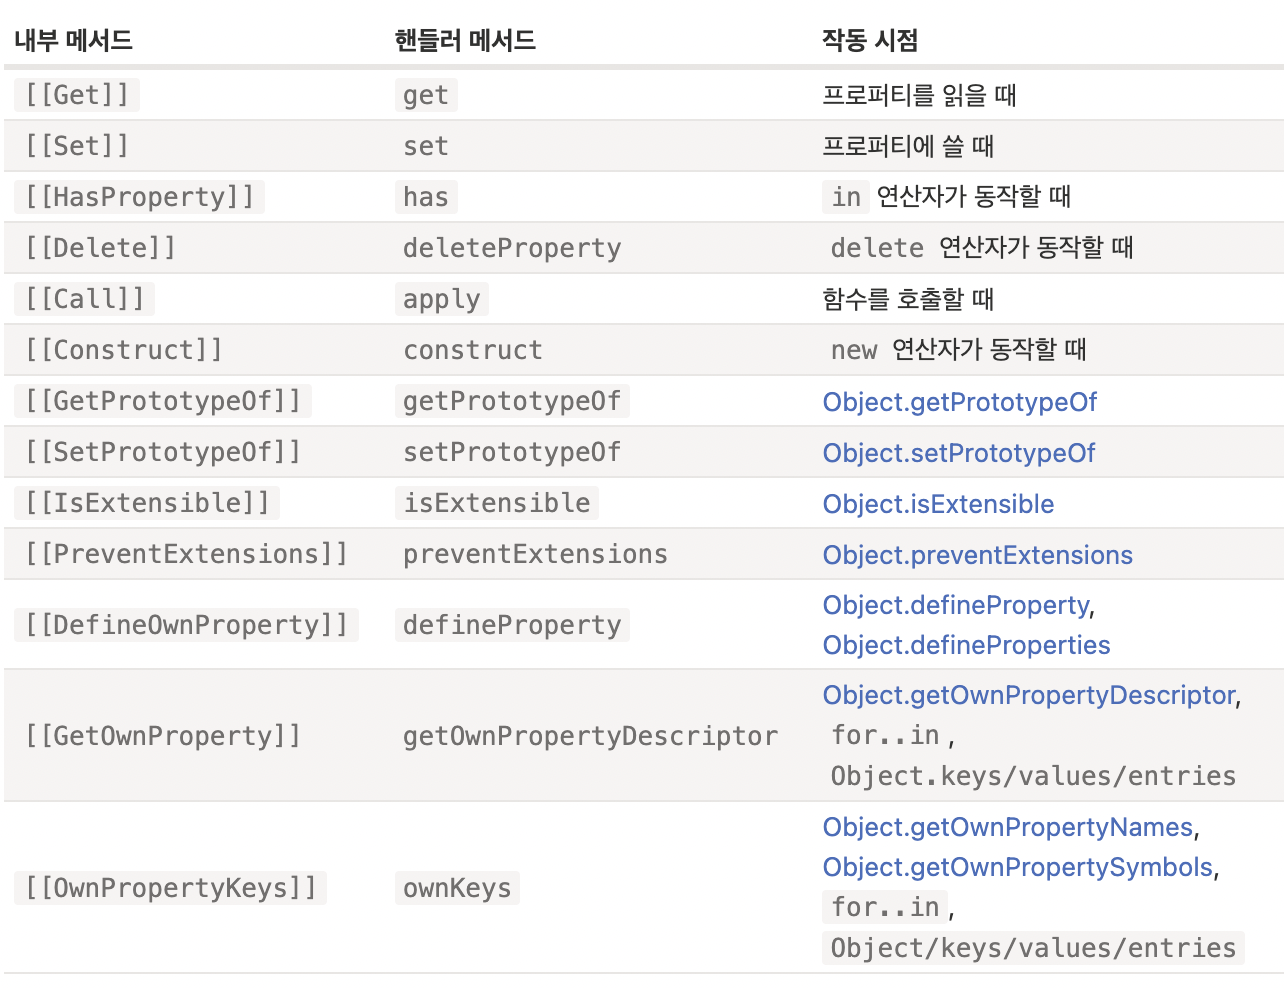Screen dimensions: 1284x988
Task: Select the isExtensible handler cell
Action: tap(497, 503)
